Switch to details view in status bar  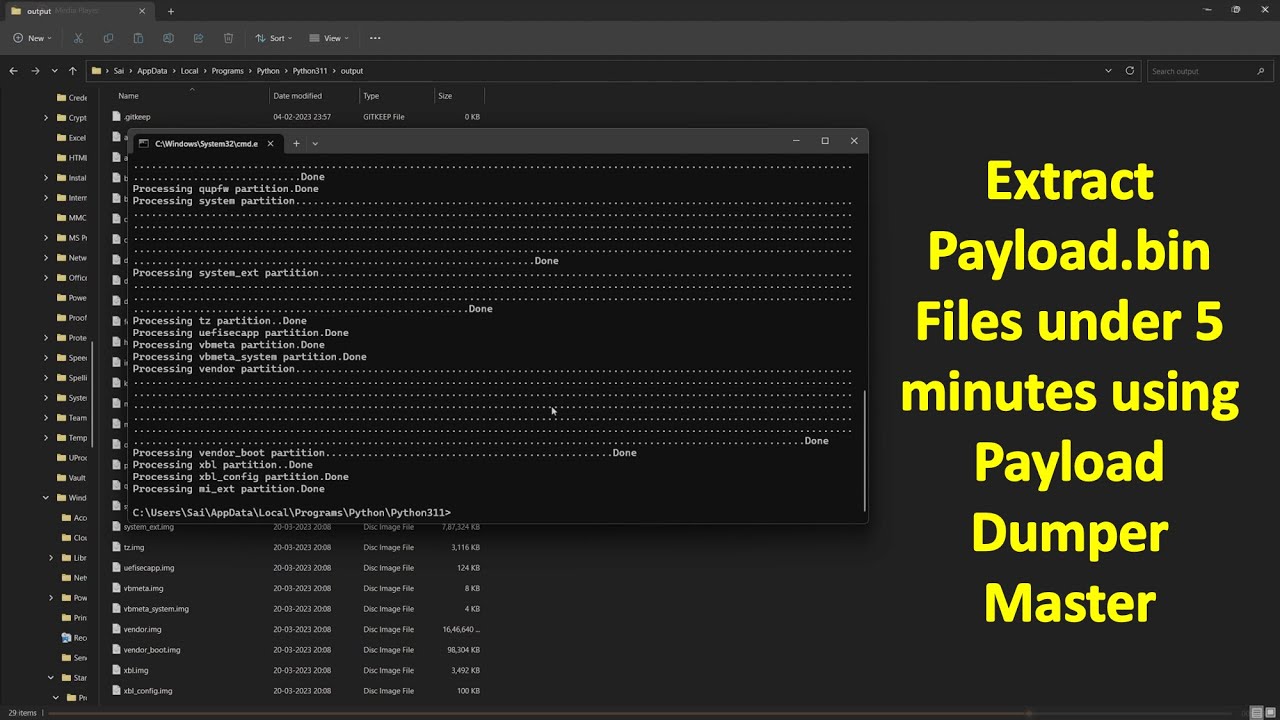1256,712
